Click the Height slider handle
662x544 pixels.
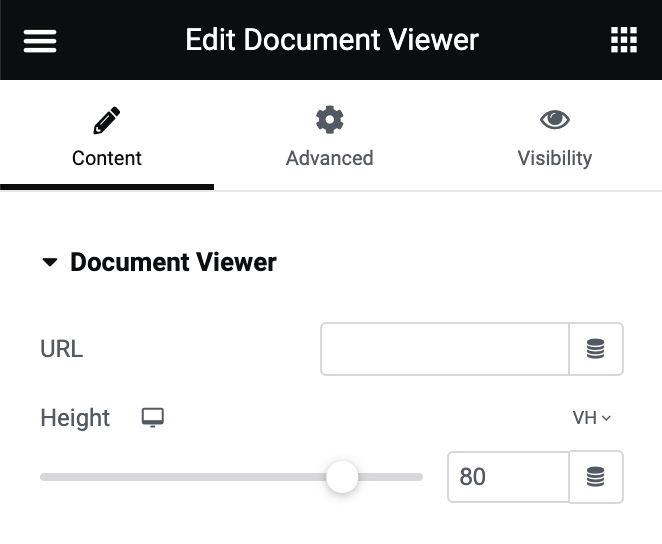coord(342,477)
